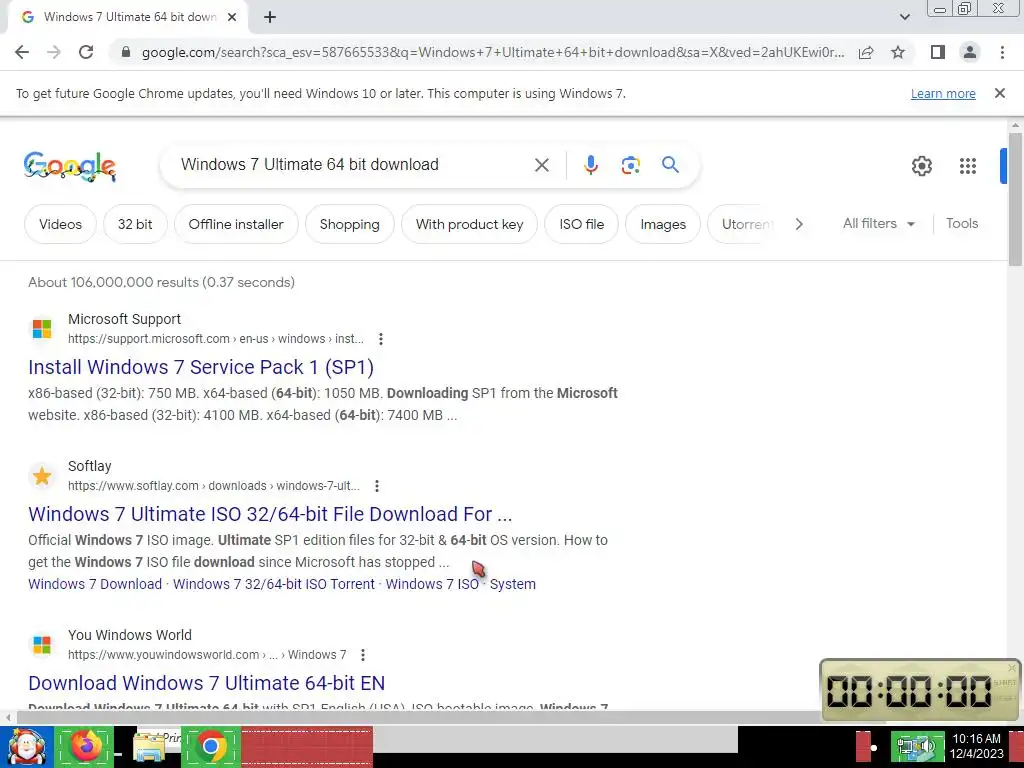Image resolution: width=1024 pixels, height=768 pixels.
Task: Open the Windows 7 ISO sitelink
Action: (432, 584)
